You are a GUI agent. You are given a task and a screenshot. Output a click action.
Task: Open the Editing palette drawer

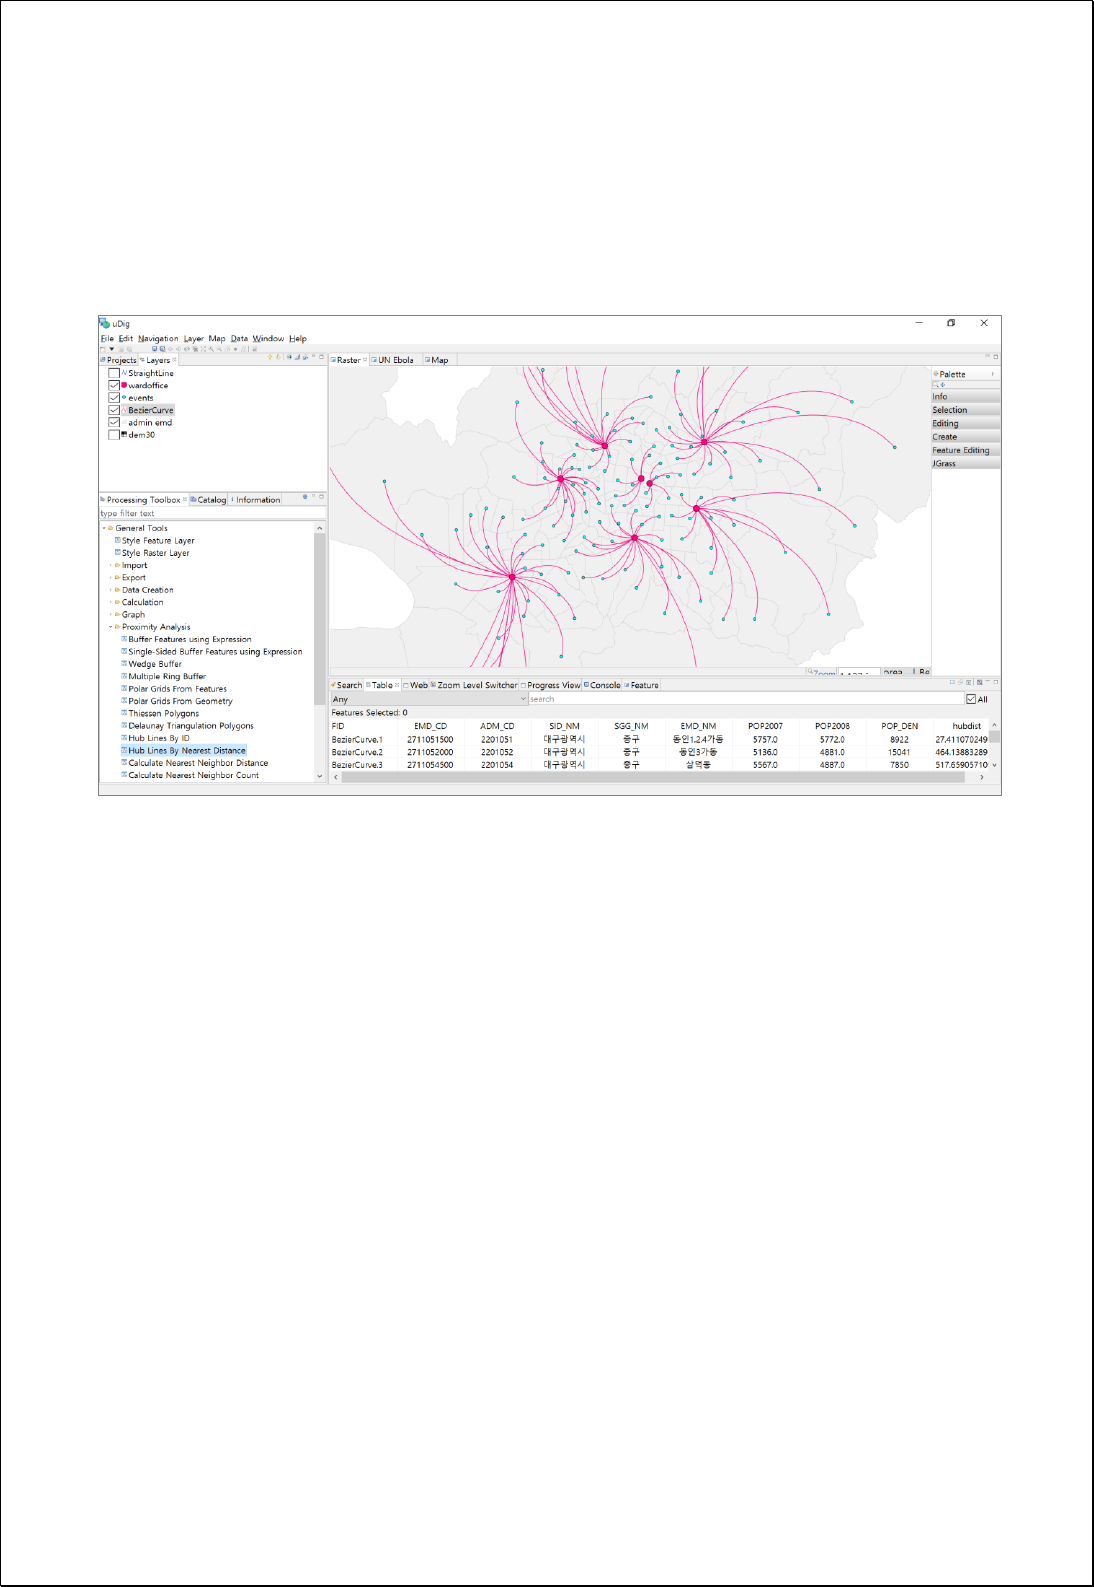click(x=965, y=423)
